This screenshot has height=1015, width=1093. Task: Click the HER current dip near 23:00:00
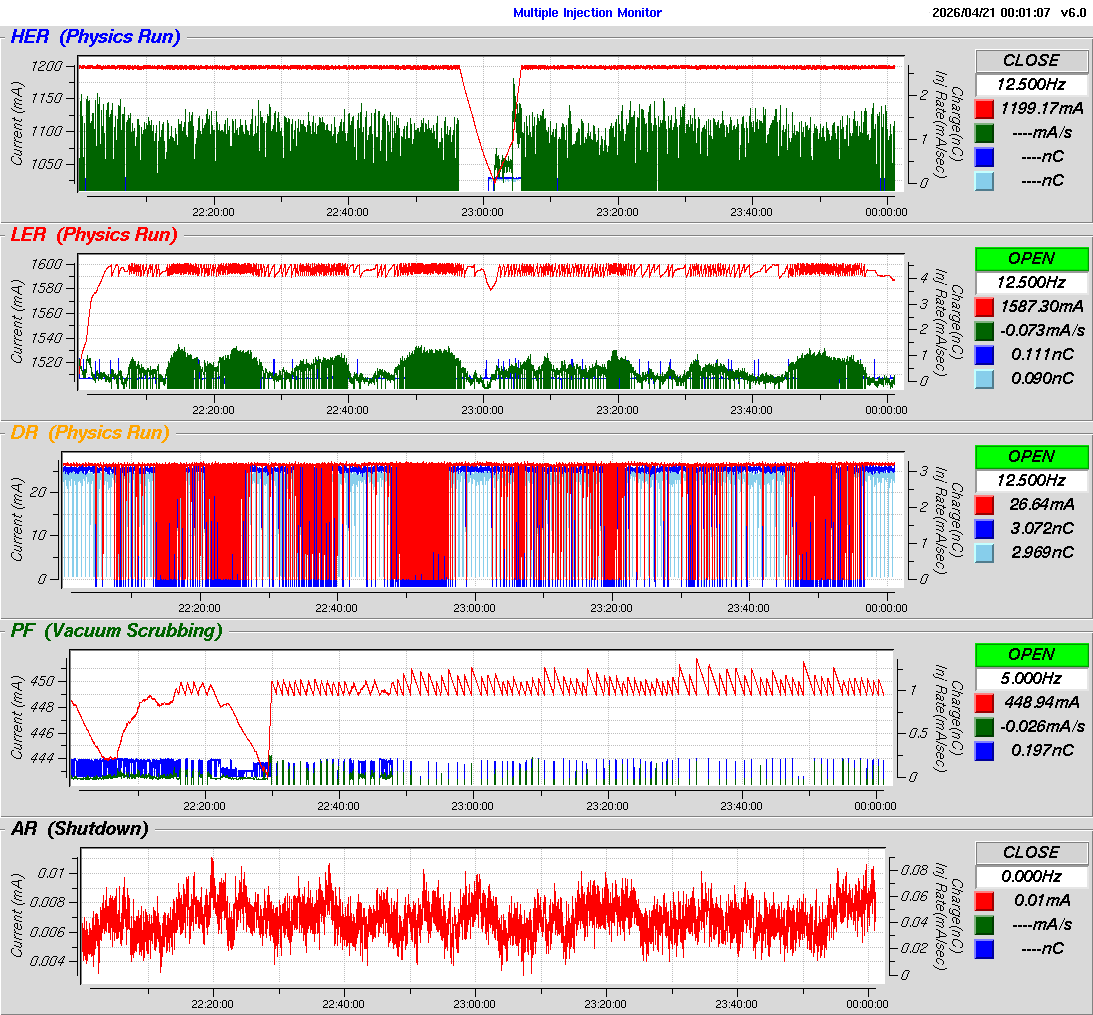click(x=489, y=172)
